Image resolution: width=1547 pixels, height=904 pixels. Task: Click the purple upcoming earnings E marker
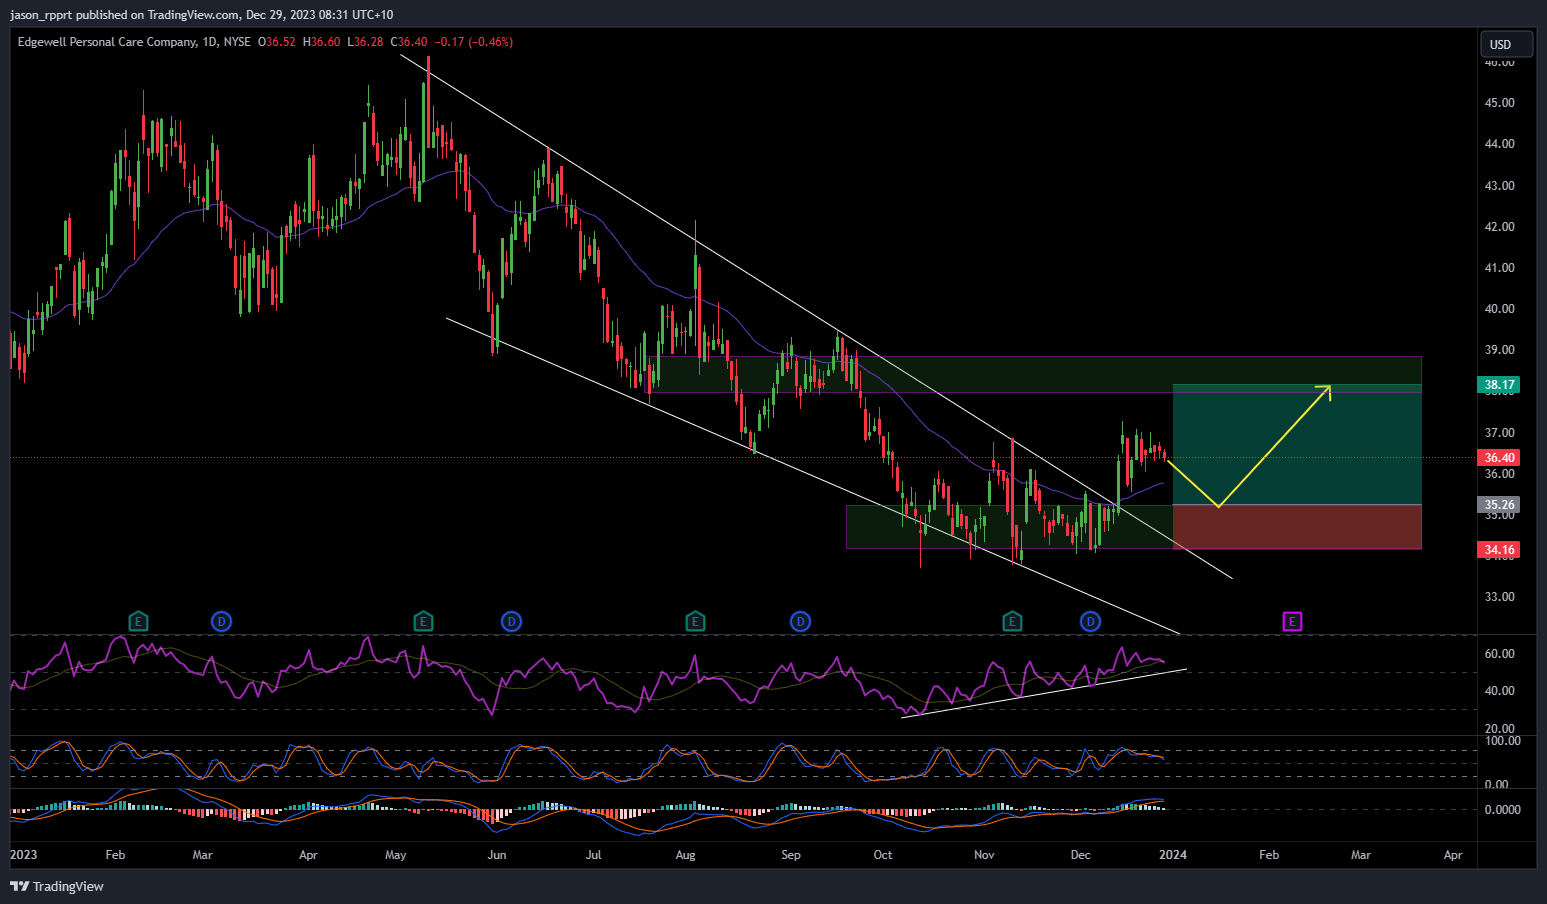pos(1292,622)
